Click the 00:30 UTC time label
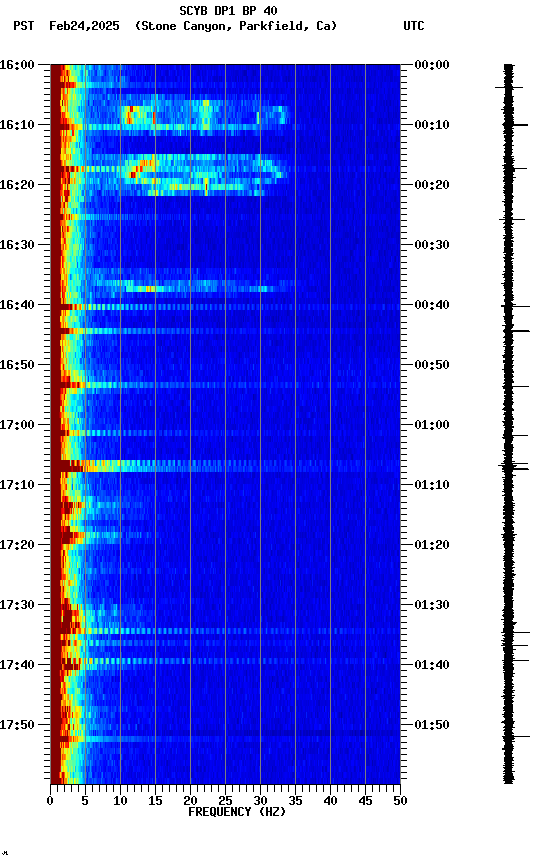 (432, 245)
